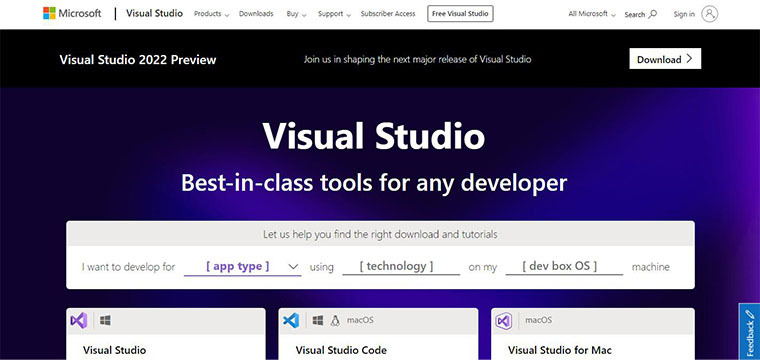Viewport: 760px width, 360px height.
Task: Open the Visual Studio brand link
Action: pos(154,14)
